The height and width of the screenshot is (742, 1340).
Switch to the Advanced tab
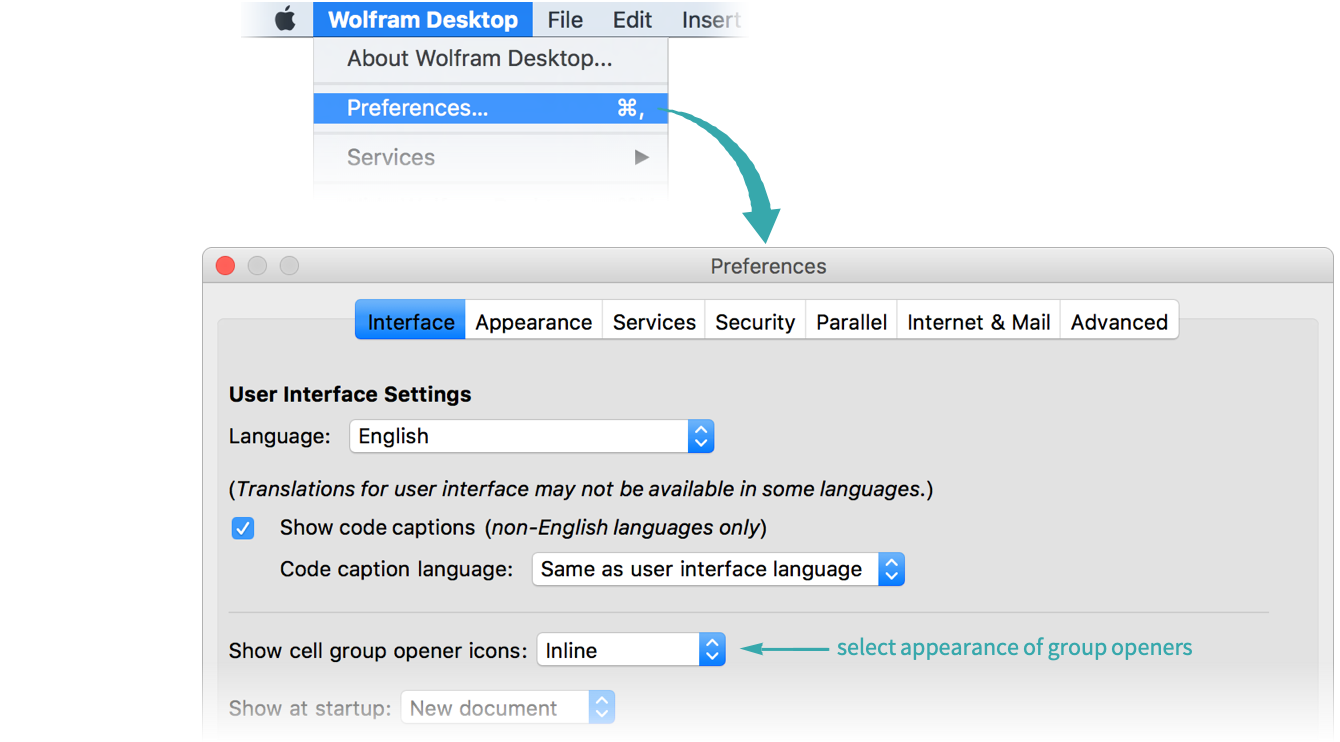pos(1119,322)
